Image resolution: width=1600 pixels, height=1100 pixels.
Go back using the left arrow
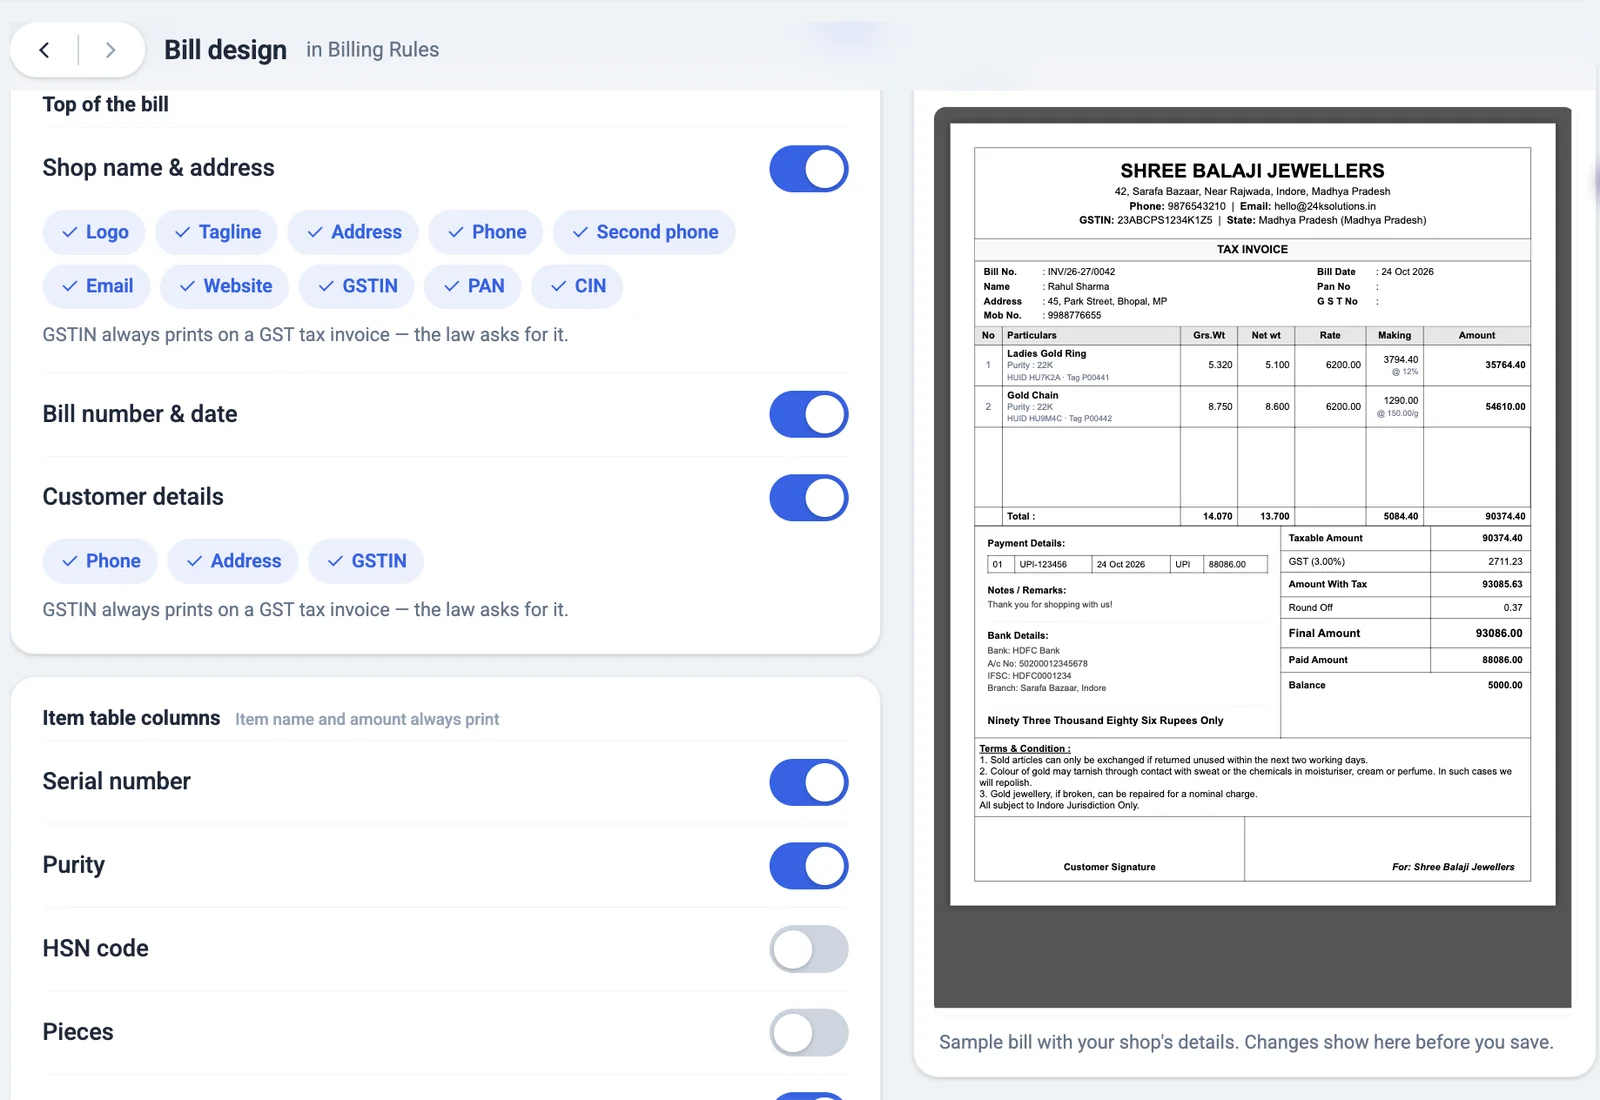[x=45, y=50]
